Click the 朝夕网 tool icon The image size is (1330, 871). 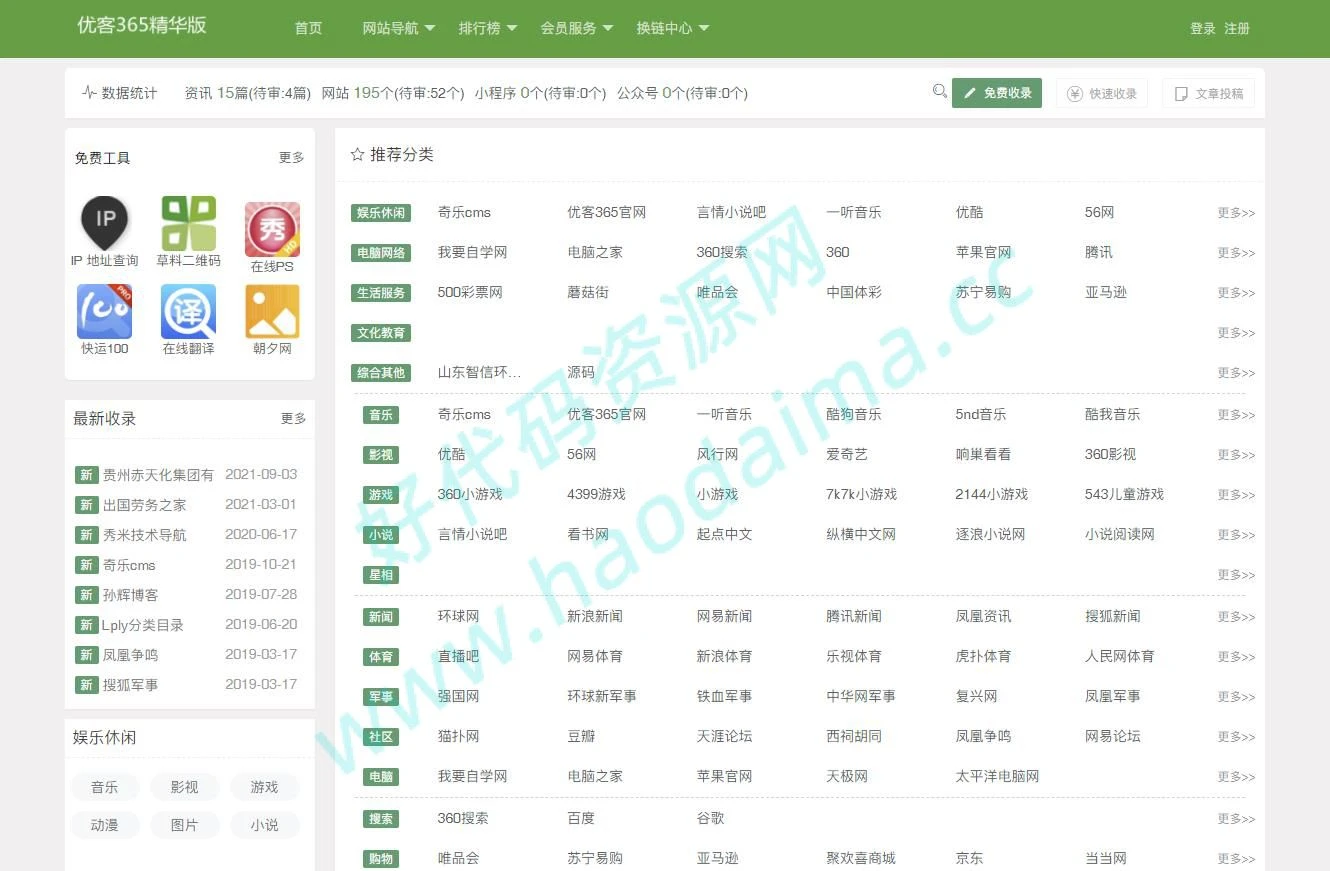[272, 311]
